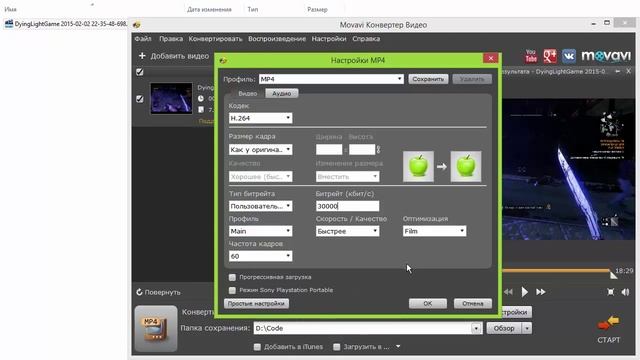Image resolution: width=640 pixels, height=360 pixels.
Task: Open the Правка menu
Action: [x=171, y=39]
